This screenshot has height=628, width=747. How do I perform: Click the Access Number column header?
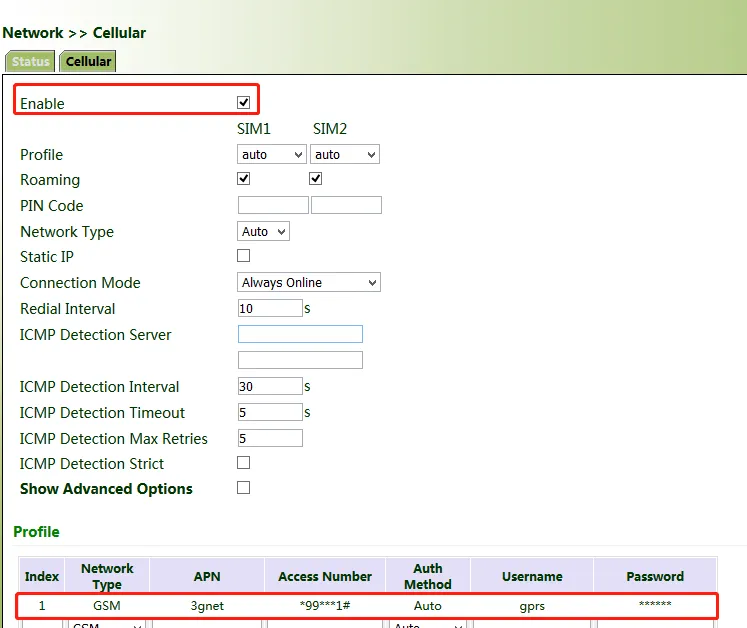325,576
